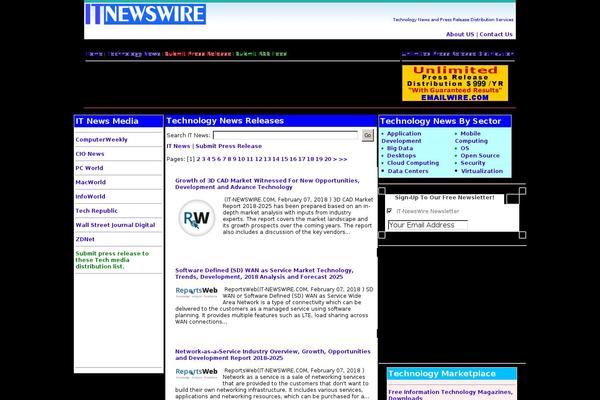Screen dimensions: 600x400
Task: Click the Technology News By Sector heading
Action: [440, 121]
